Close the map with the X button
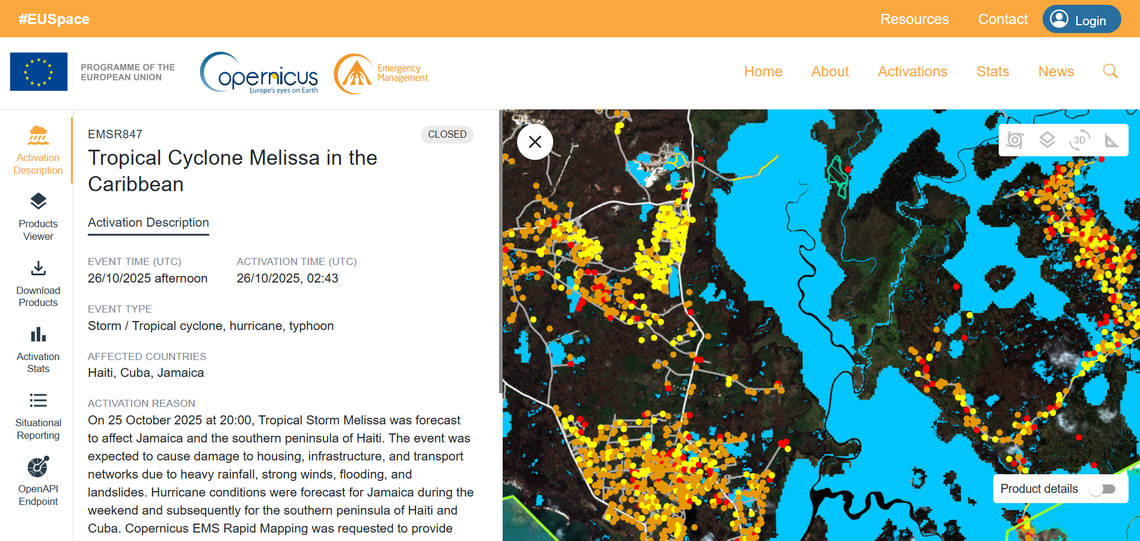 [x=535, y=142]
